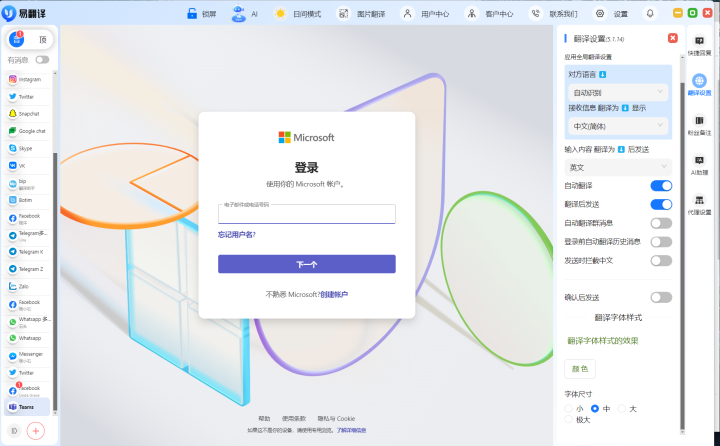Screen dimensions: 720x446
Task: Open the Botim account in the sidebar
Action: point(28,200)
